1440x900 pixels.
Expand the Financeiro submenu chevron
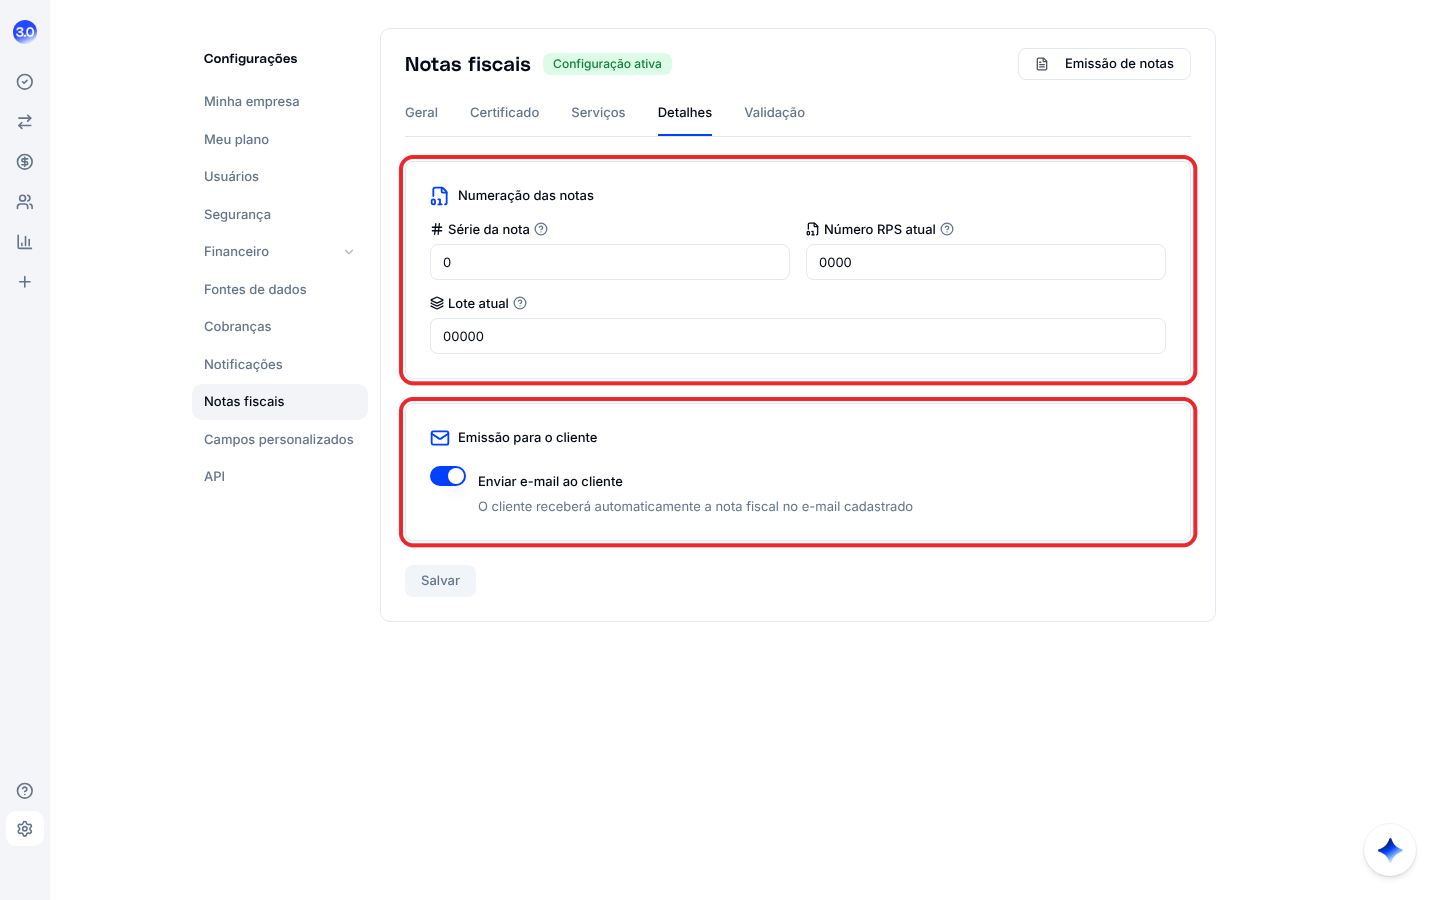pos(349,252)
